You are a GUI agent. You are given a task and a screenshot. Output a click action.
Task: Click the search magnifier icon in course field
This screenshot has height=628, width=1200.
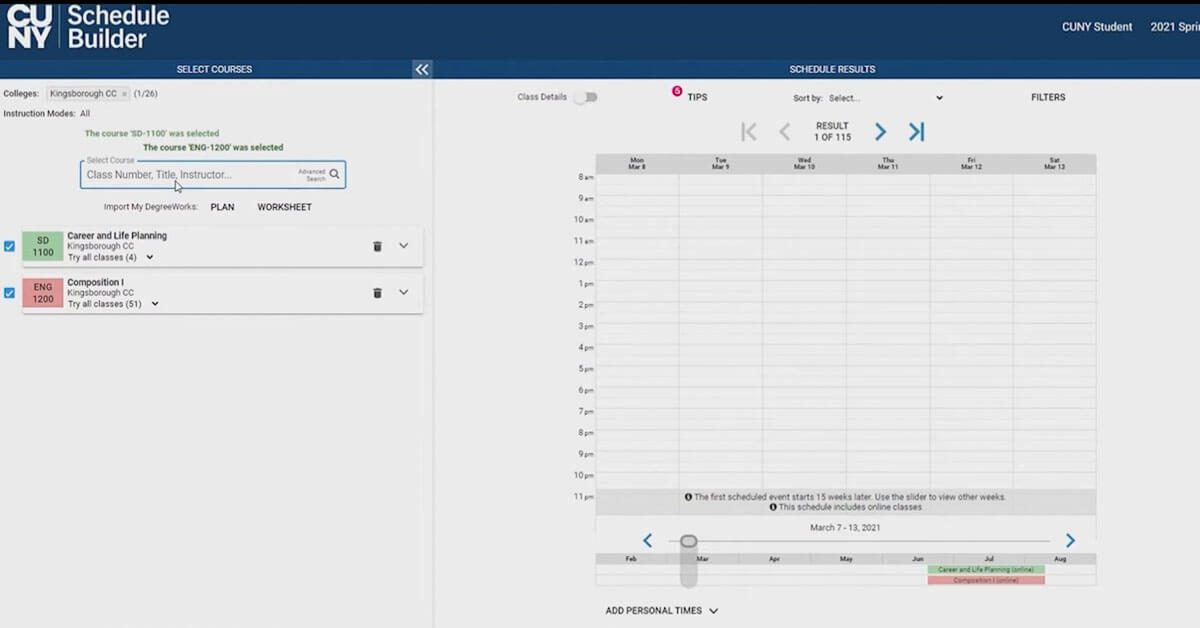click(335, 174)
